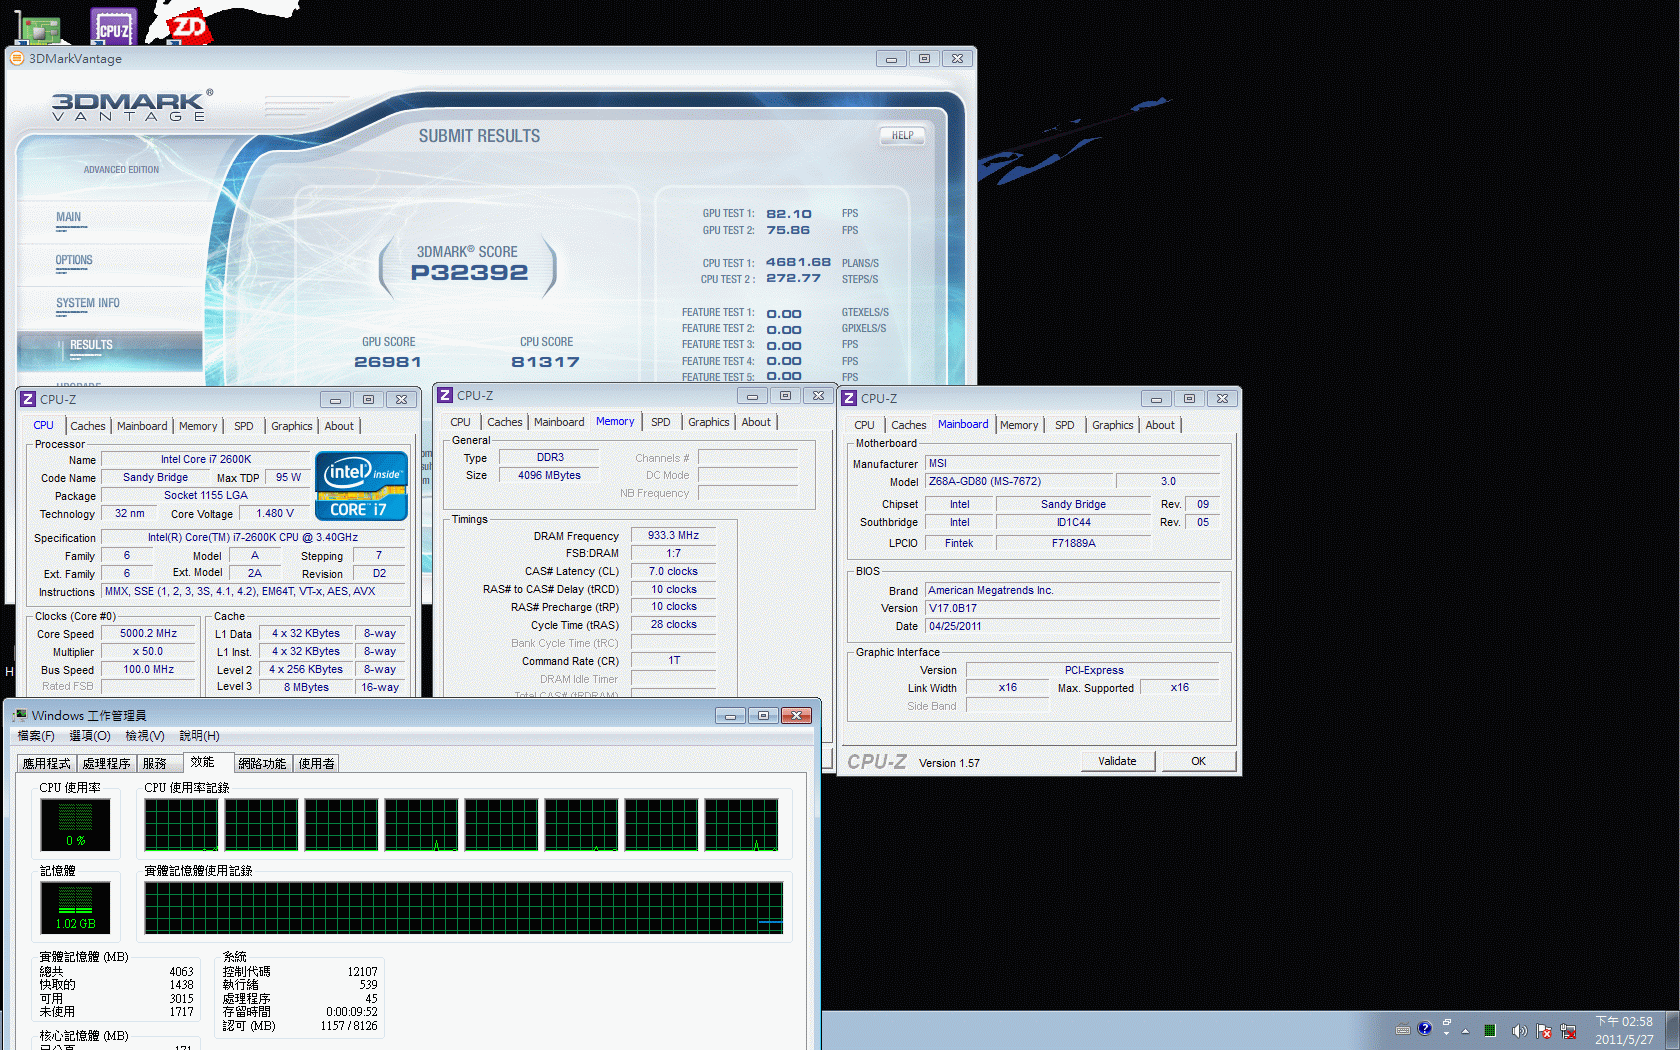Image resolution: width=1680 pixels, height=1050 pixels.
Task: Click the network connection tray icon
Action: click(x=1568, y=1031)
